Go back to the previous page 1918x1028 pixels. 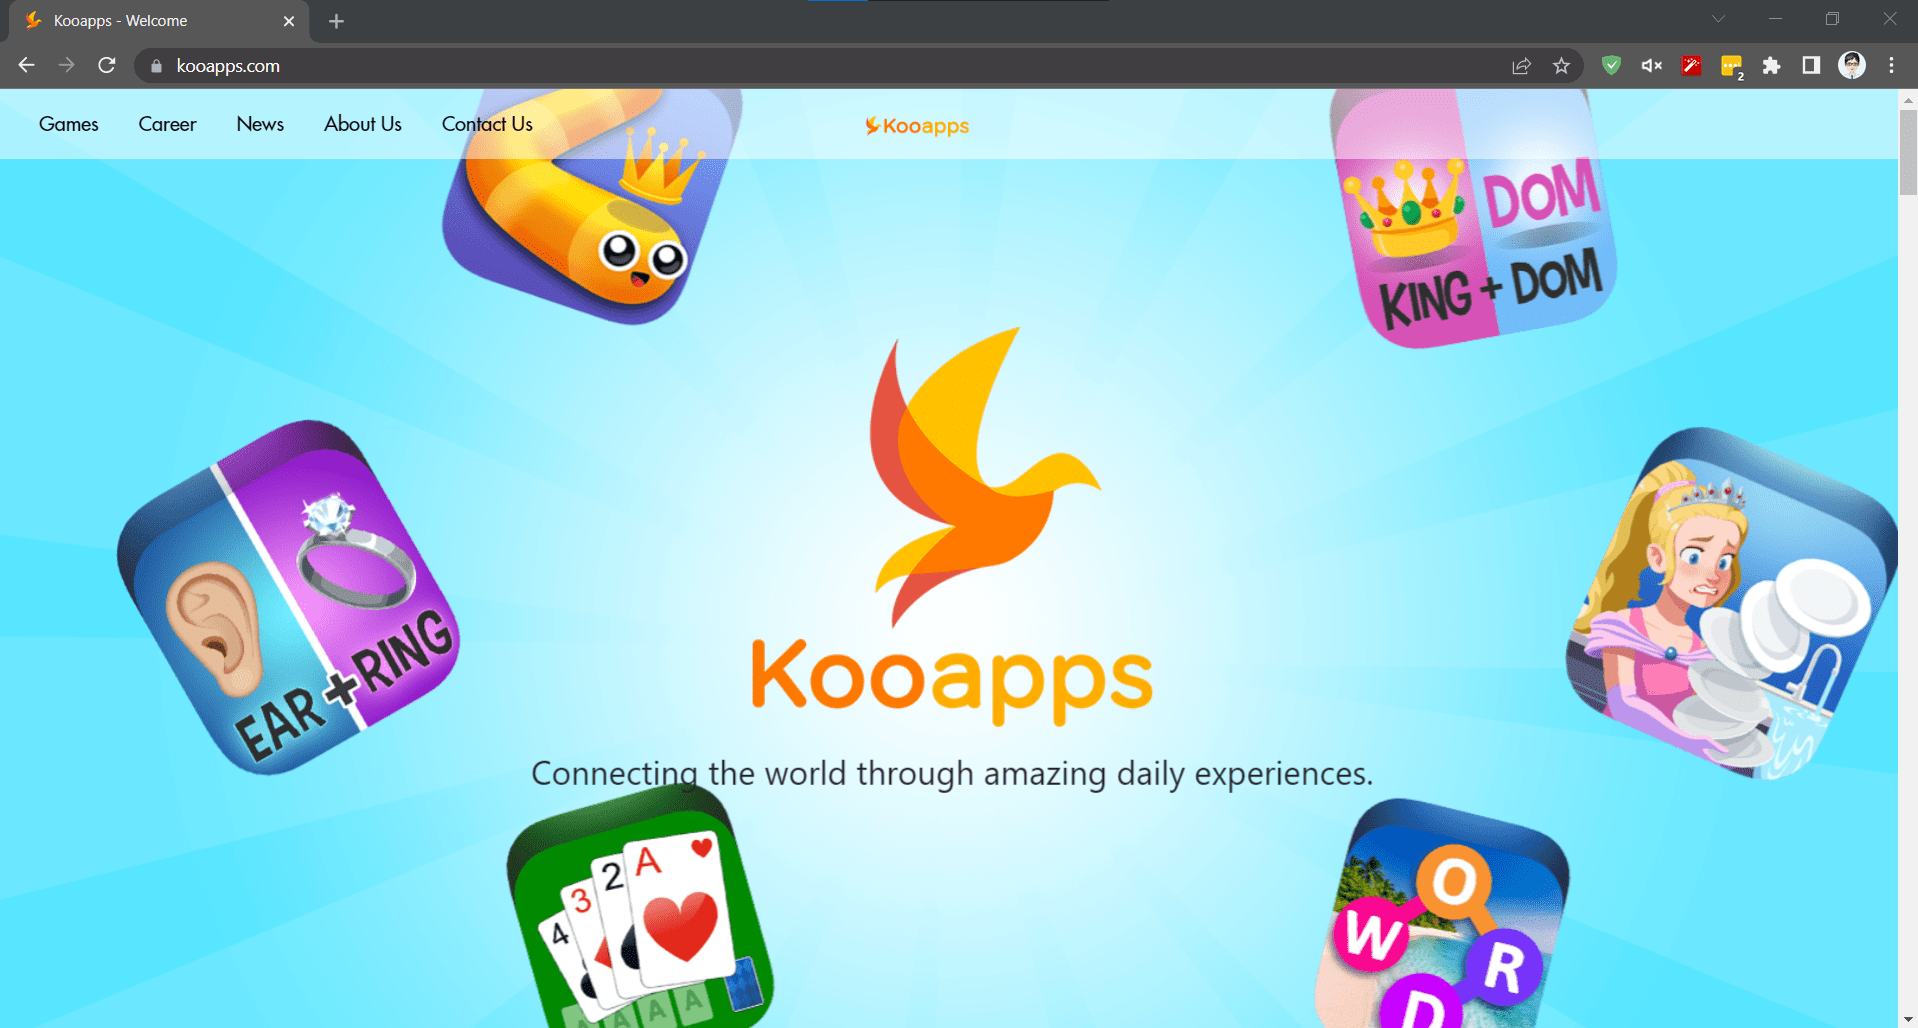pyautogui.click(x=27, y=65)
